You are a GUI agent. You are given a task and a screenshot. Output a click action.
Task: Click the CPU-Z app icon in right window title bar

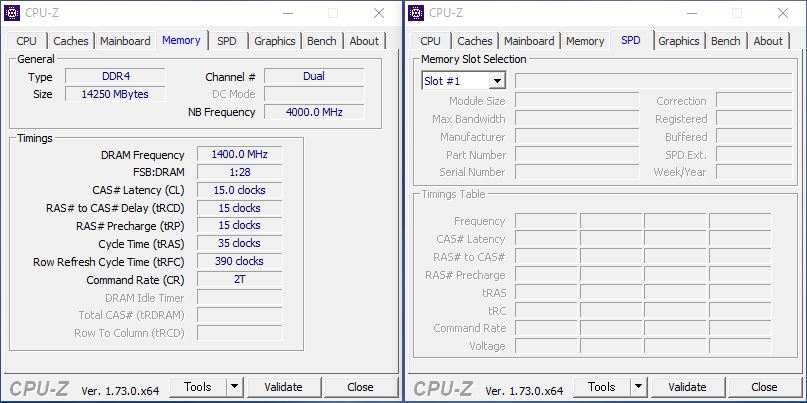click(416, 13)
